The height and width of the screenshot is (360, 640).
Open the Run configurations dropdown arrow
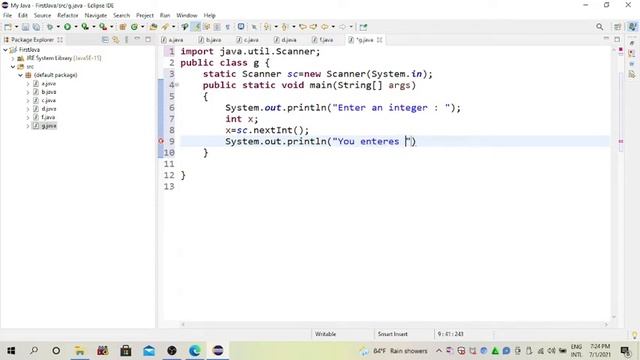[x=76, y=27]
